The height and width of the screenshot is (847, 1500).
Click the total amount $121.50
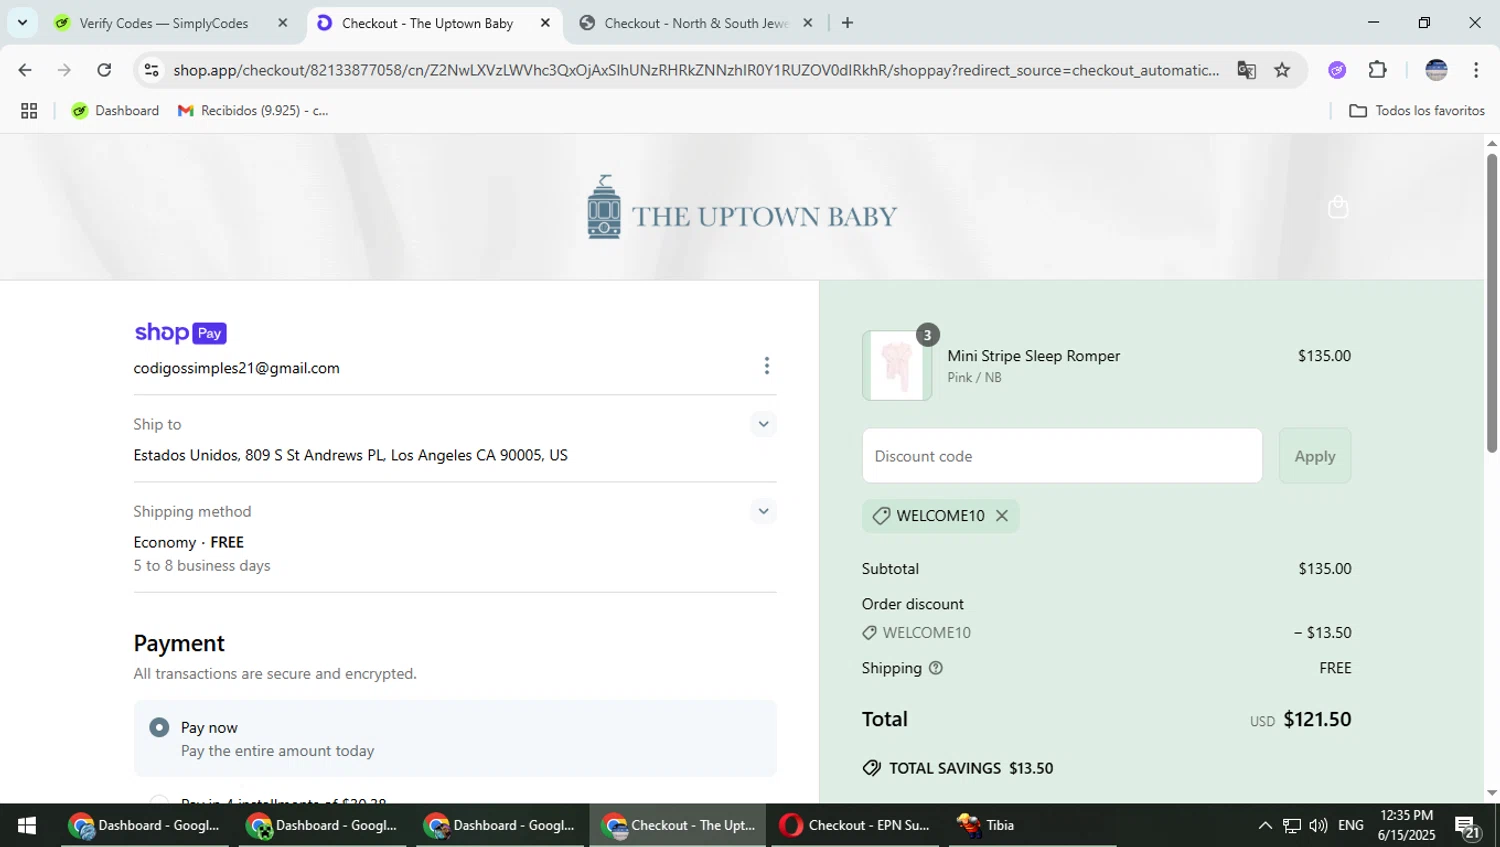[x=1317, y=719]
